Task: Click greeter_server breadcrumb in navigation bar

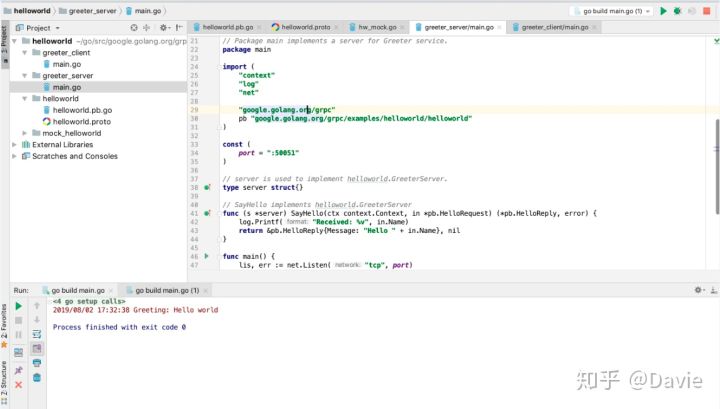Action: (88, 11)
